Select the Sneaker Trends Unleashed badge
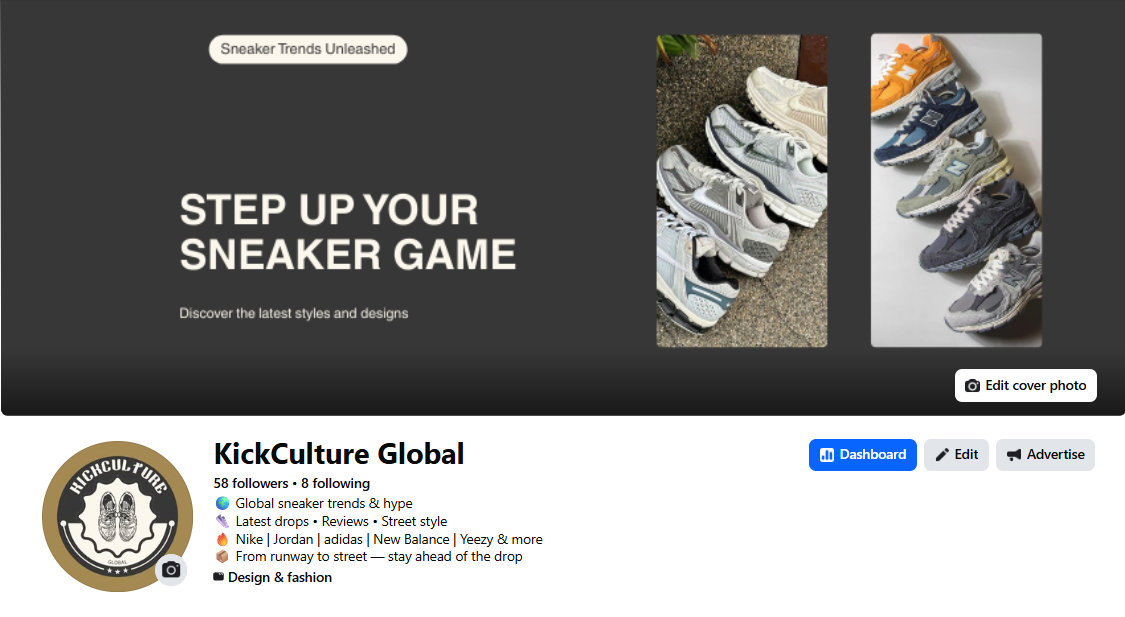The image size is (1125, 617). tap(308, 50)
